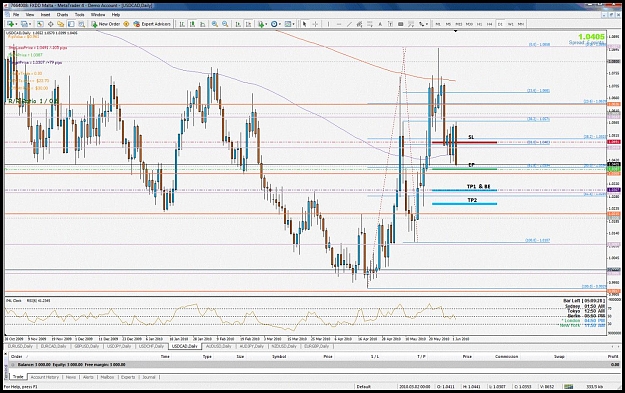625x393 pixels.
Task: Click the Zoom In magnifier icon
Action: (215, 24)
